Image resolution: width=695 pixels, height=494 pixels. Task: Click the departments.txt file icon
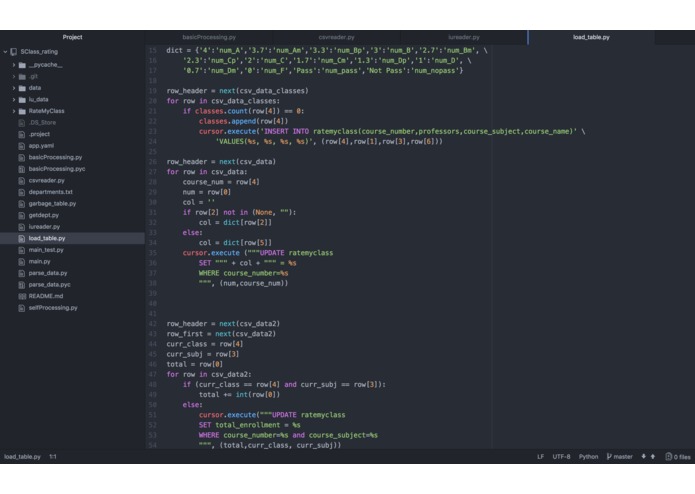21,192
